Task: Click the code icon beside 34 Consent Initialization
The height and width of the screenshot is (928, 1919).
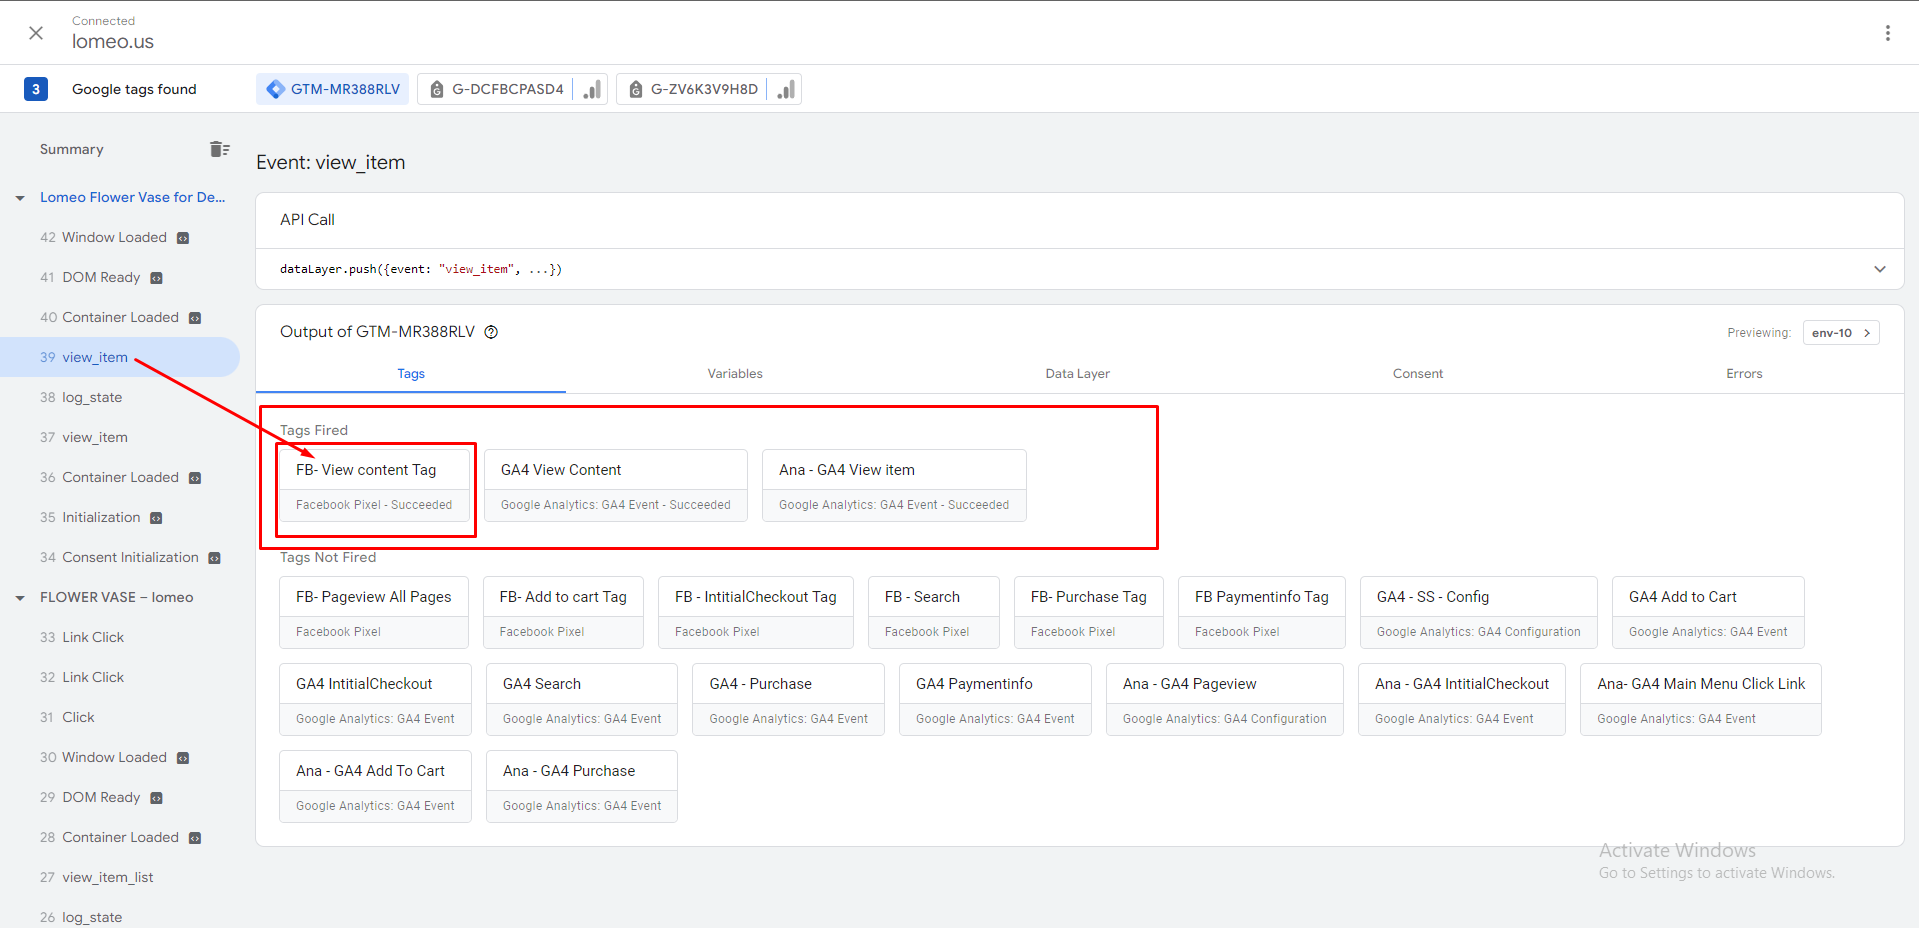Action: (214, 558)
